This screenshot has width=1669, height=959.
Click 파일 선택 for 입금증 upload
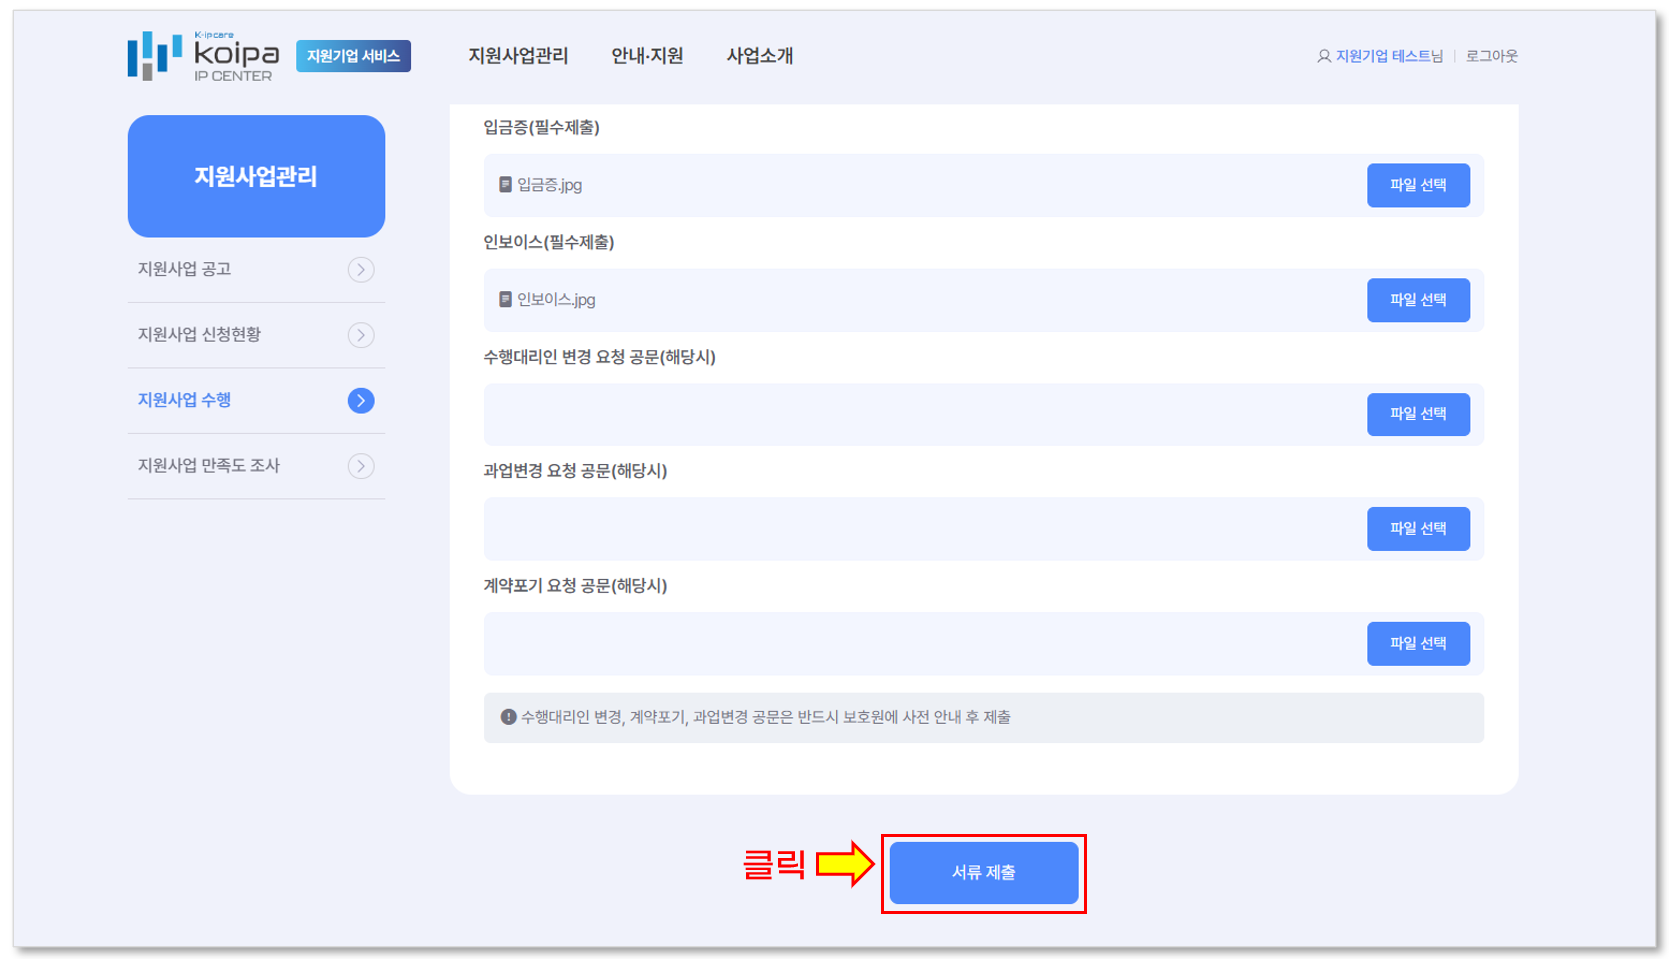tap(1417, 185)
